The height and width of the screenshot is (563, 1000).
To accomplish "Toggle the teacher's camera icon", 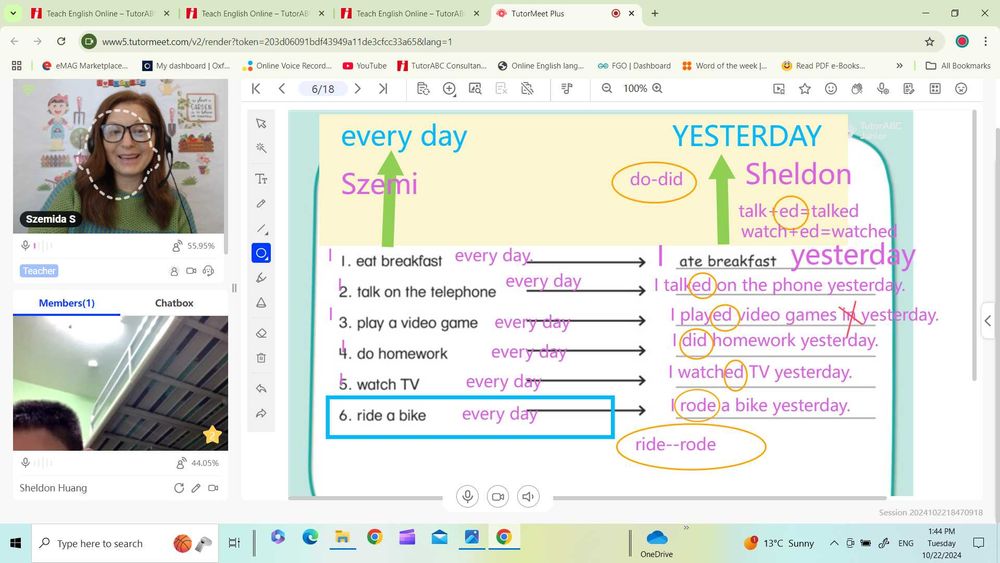I will click(x=191, y=271).
